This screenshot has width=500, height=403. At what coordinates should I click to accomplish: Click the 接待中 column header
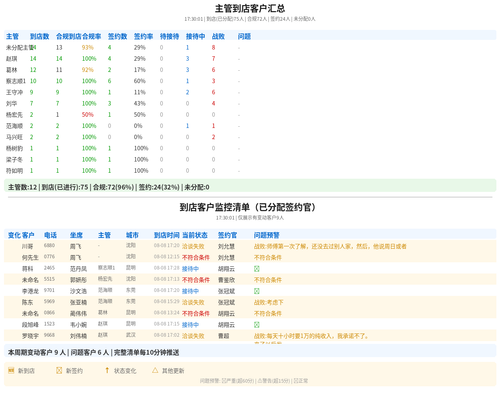click(x=195, y=36)
